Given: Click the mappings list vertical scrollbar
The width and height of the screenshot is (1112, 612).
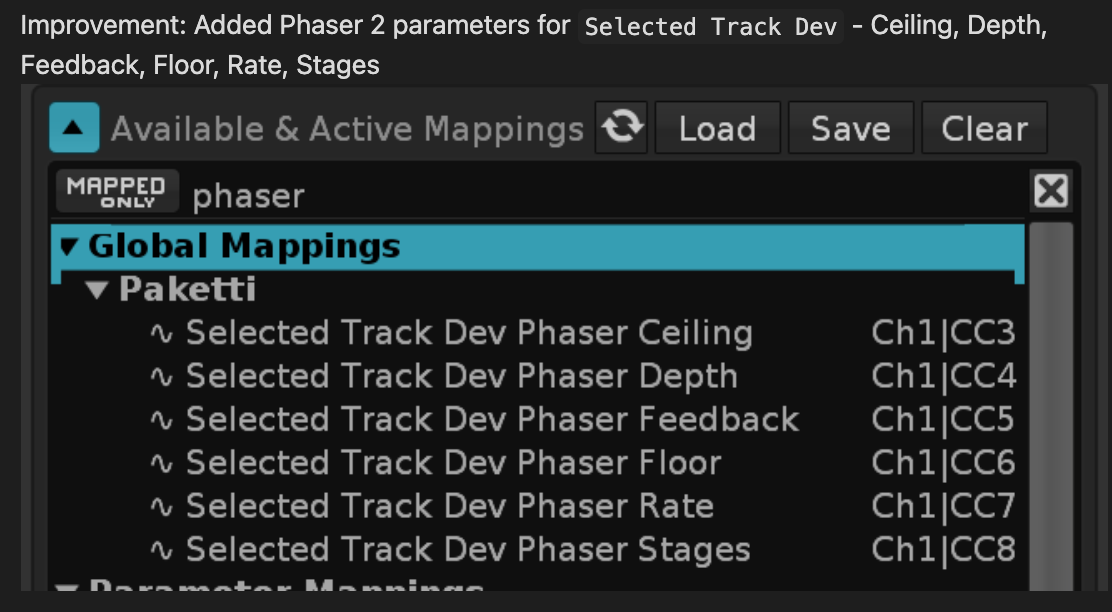Looking at the screenshot, I should 1051,406.
